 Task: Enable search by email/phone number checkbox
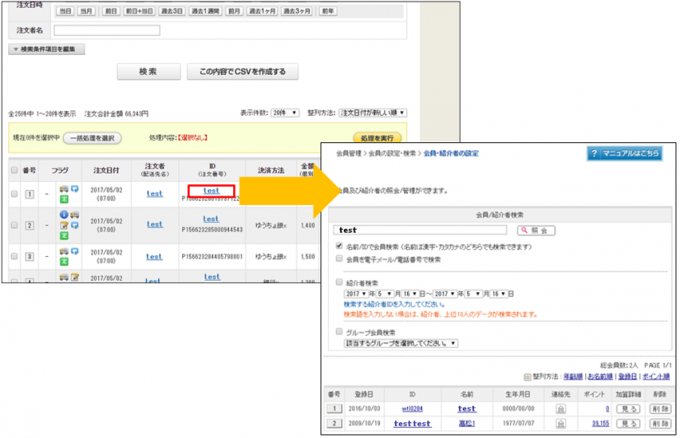(x=340, y=257)
